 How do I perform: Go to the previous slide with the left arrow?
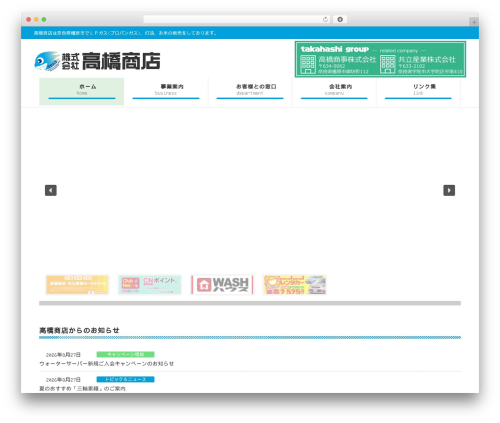pyautogui.click(x=51, y=190)
